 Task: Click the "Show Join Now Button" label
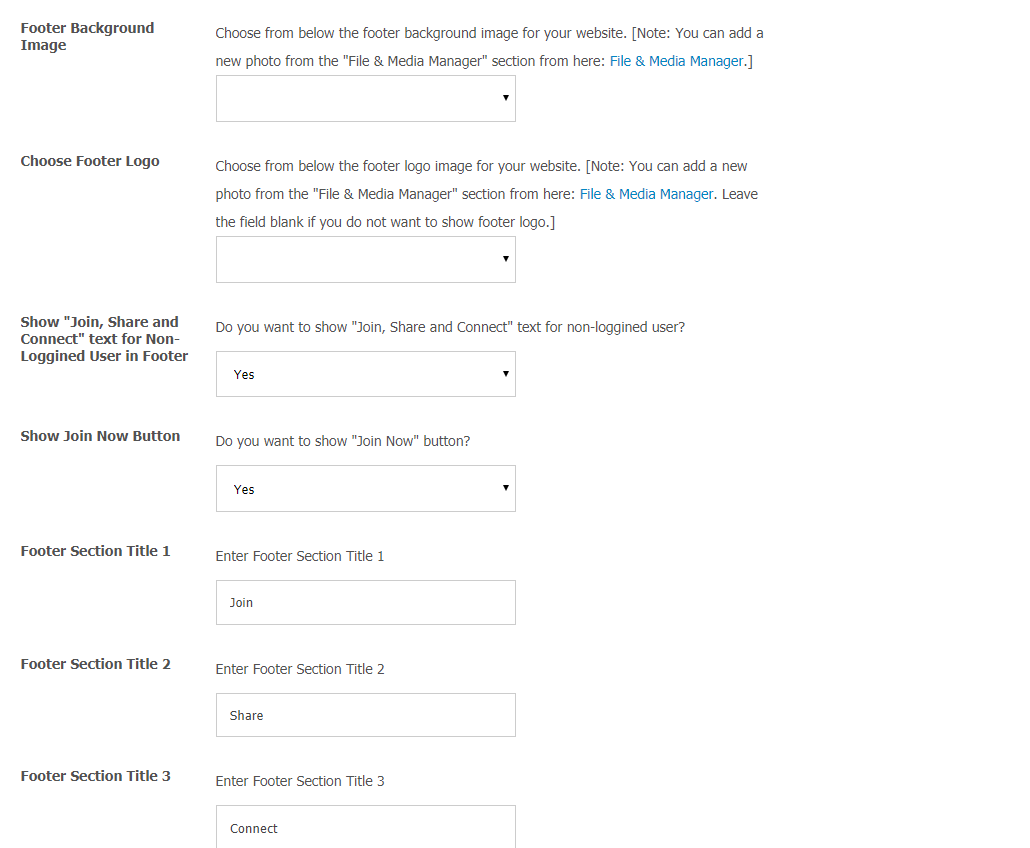[100, 436]
